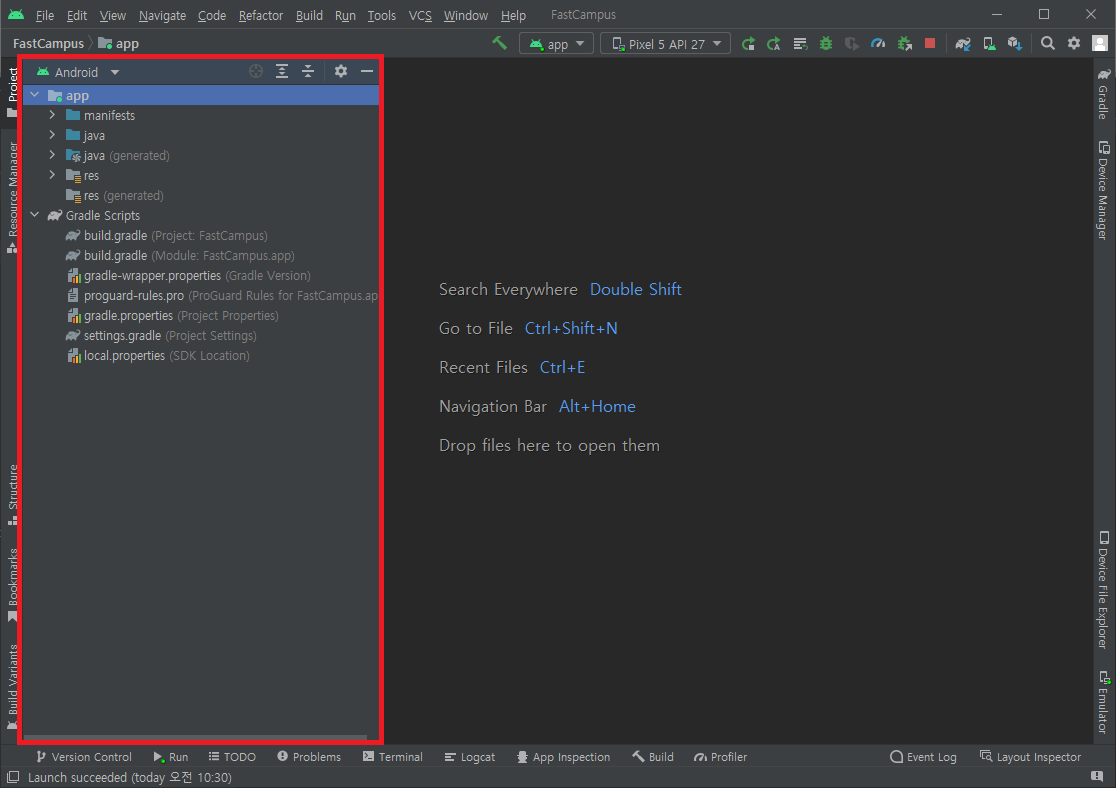
Task: Click FastCampus in the navigation breadcrumb
Action: [x=48, y=43]
